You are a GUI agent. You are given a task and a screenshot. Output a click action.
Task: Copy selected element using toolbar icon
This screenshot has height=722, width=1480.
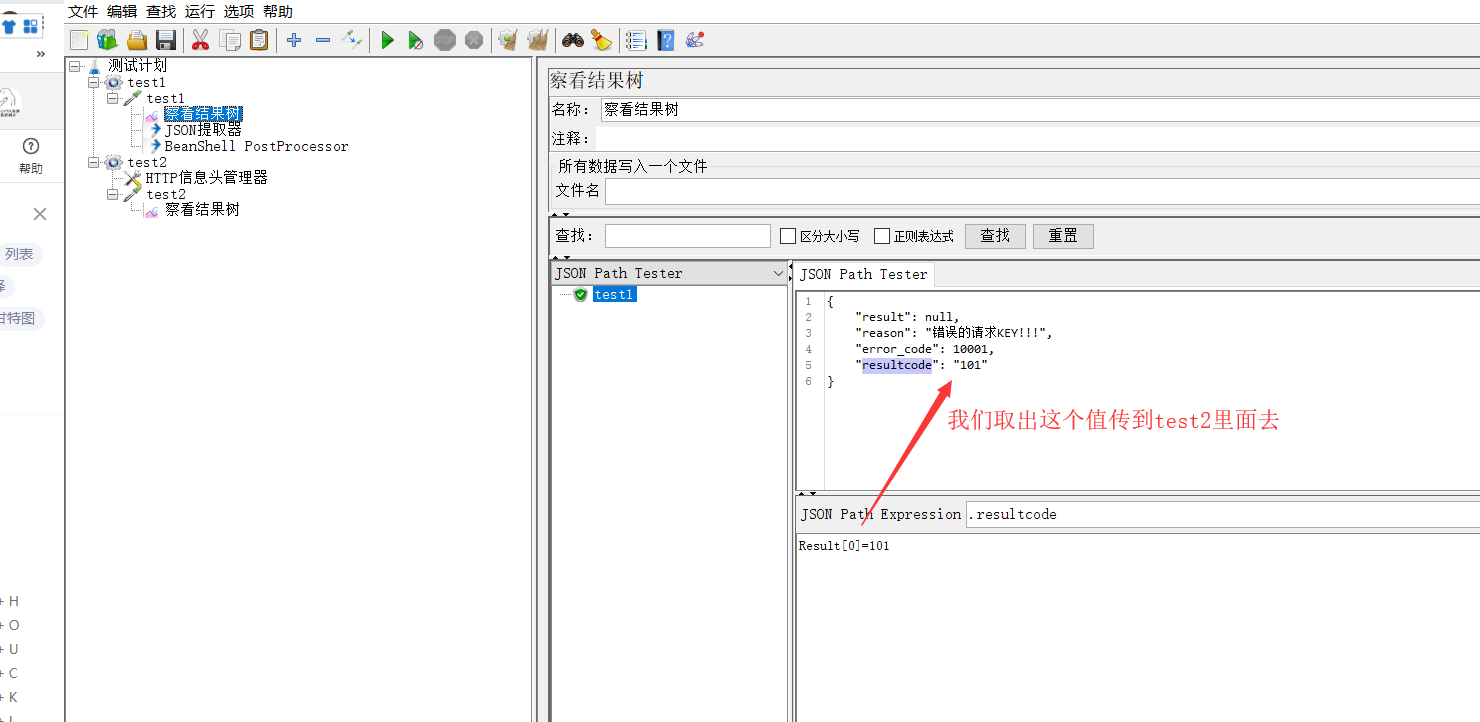click(230, 40)
